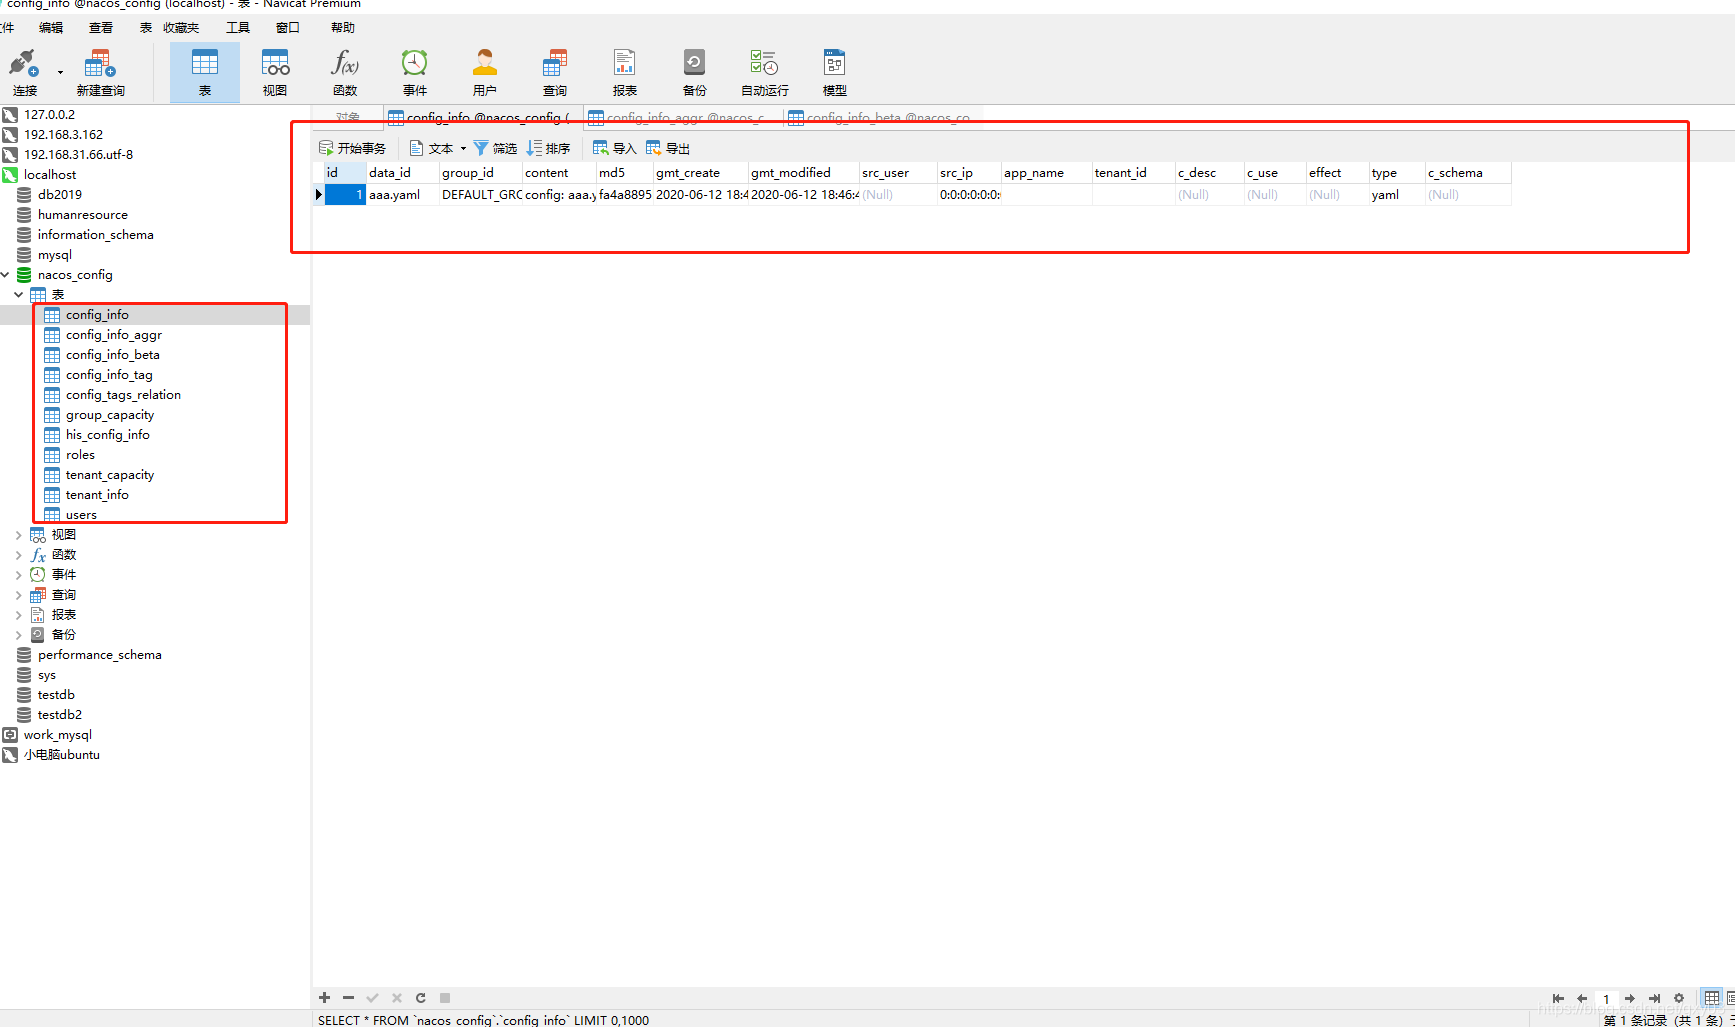Open the 自动运行 automation toolbar button
This screenshot has width=1735, height=1027.
tap(765, 73)
